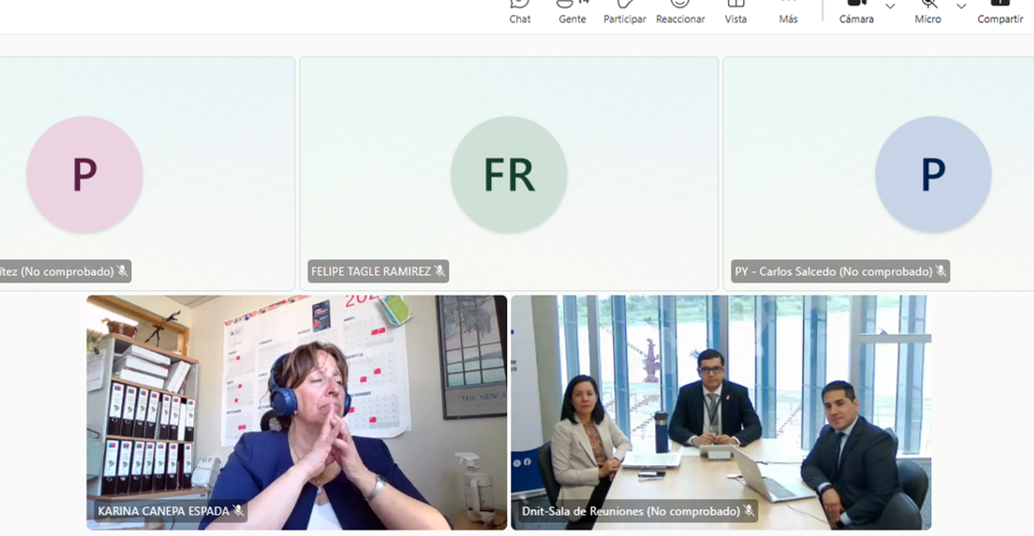Click the Dnit-Sala de Reuniones video tile

(x=721, y=412)
